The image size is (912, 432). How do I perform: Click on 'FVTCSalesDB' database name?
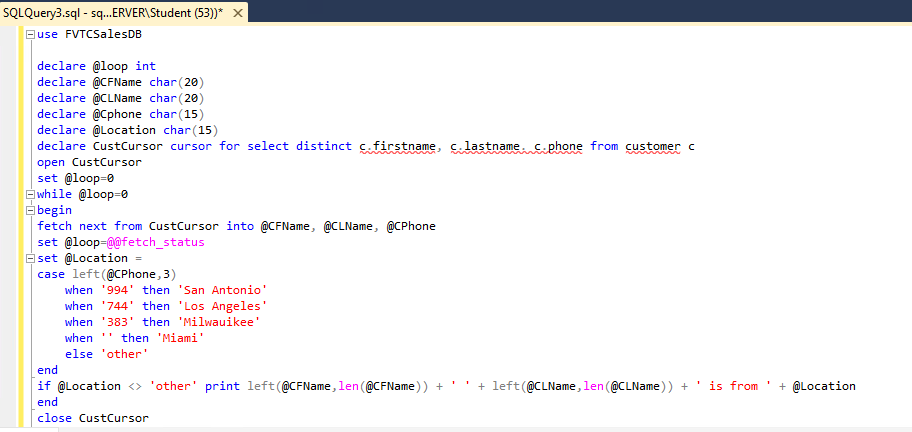(103, 34)
